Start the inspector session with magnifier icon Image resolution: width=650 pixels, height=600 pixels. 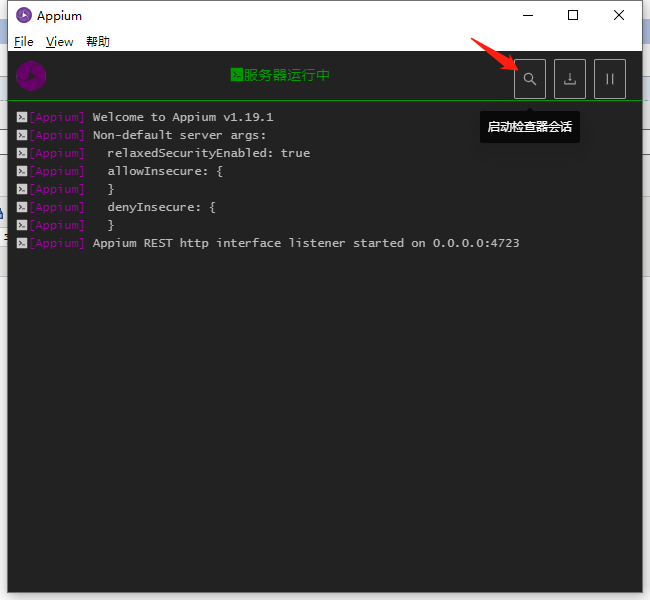pyautogui.click(x=529, y=79)
